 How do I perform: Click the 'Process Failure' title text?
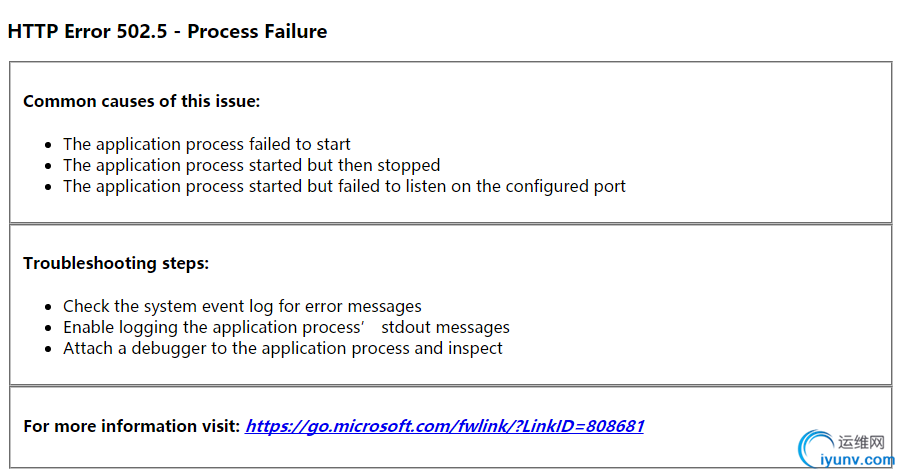point(257,31)
